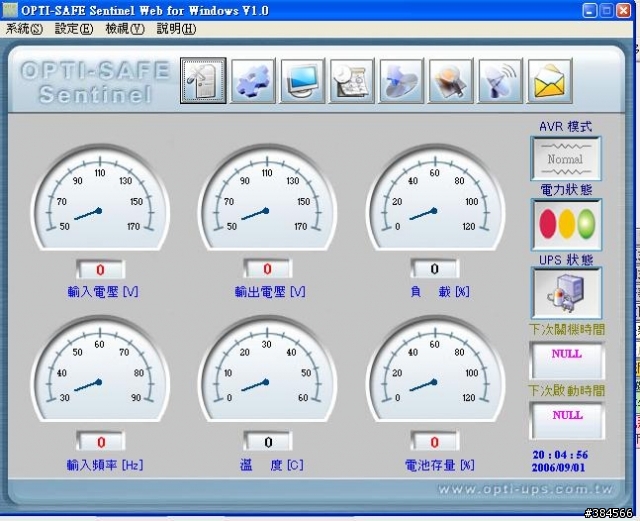Minimize the OPTI-SAFE Sentinel window
640x521 pixels.
point(589,11)
